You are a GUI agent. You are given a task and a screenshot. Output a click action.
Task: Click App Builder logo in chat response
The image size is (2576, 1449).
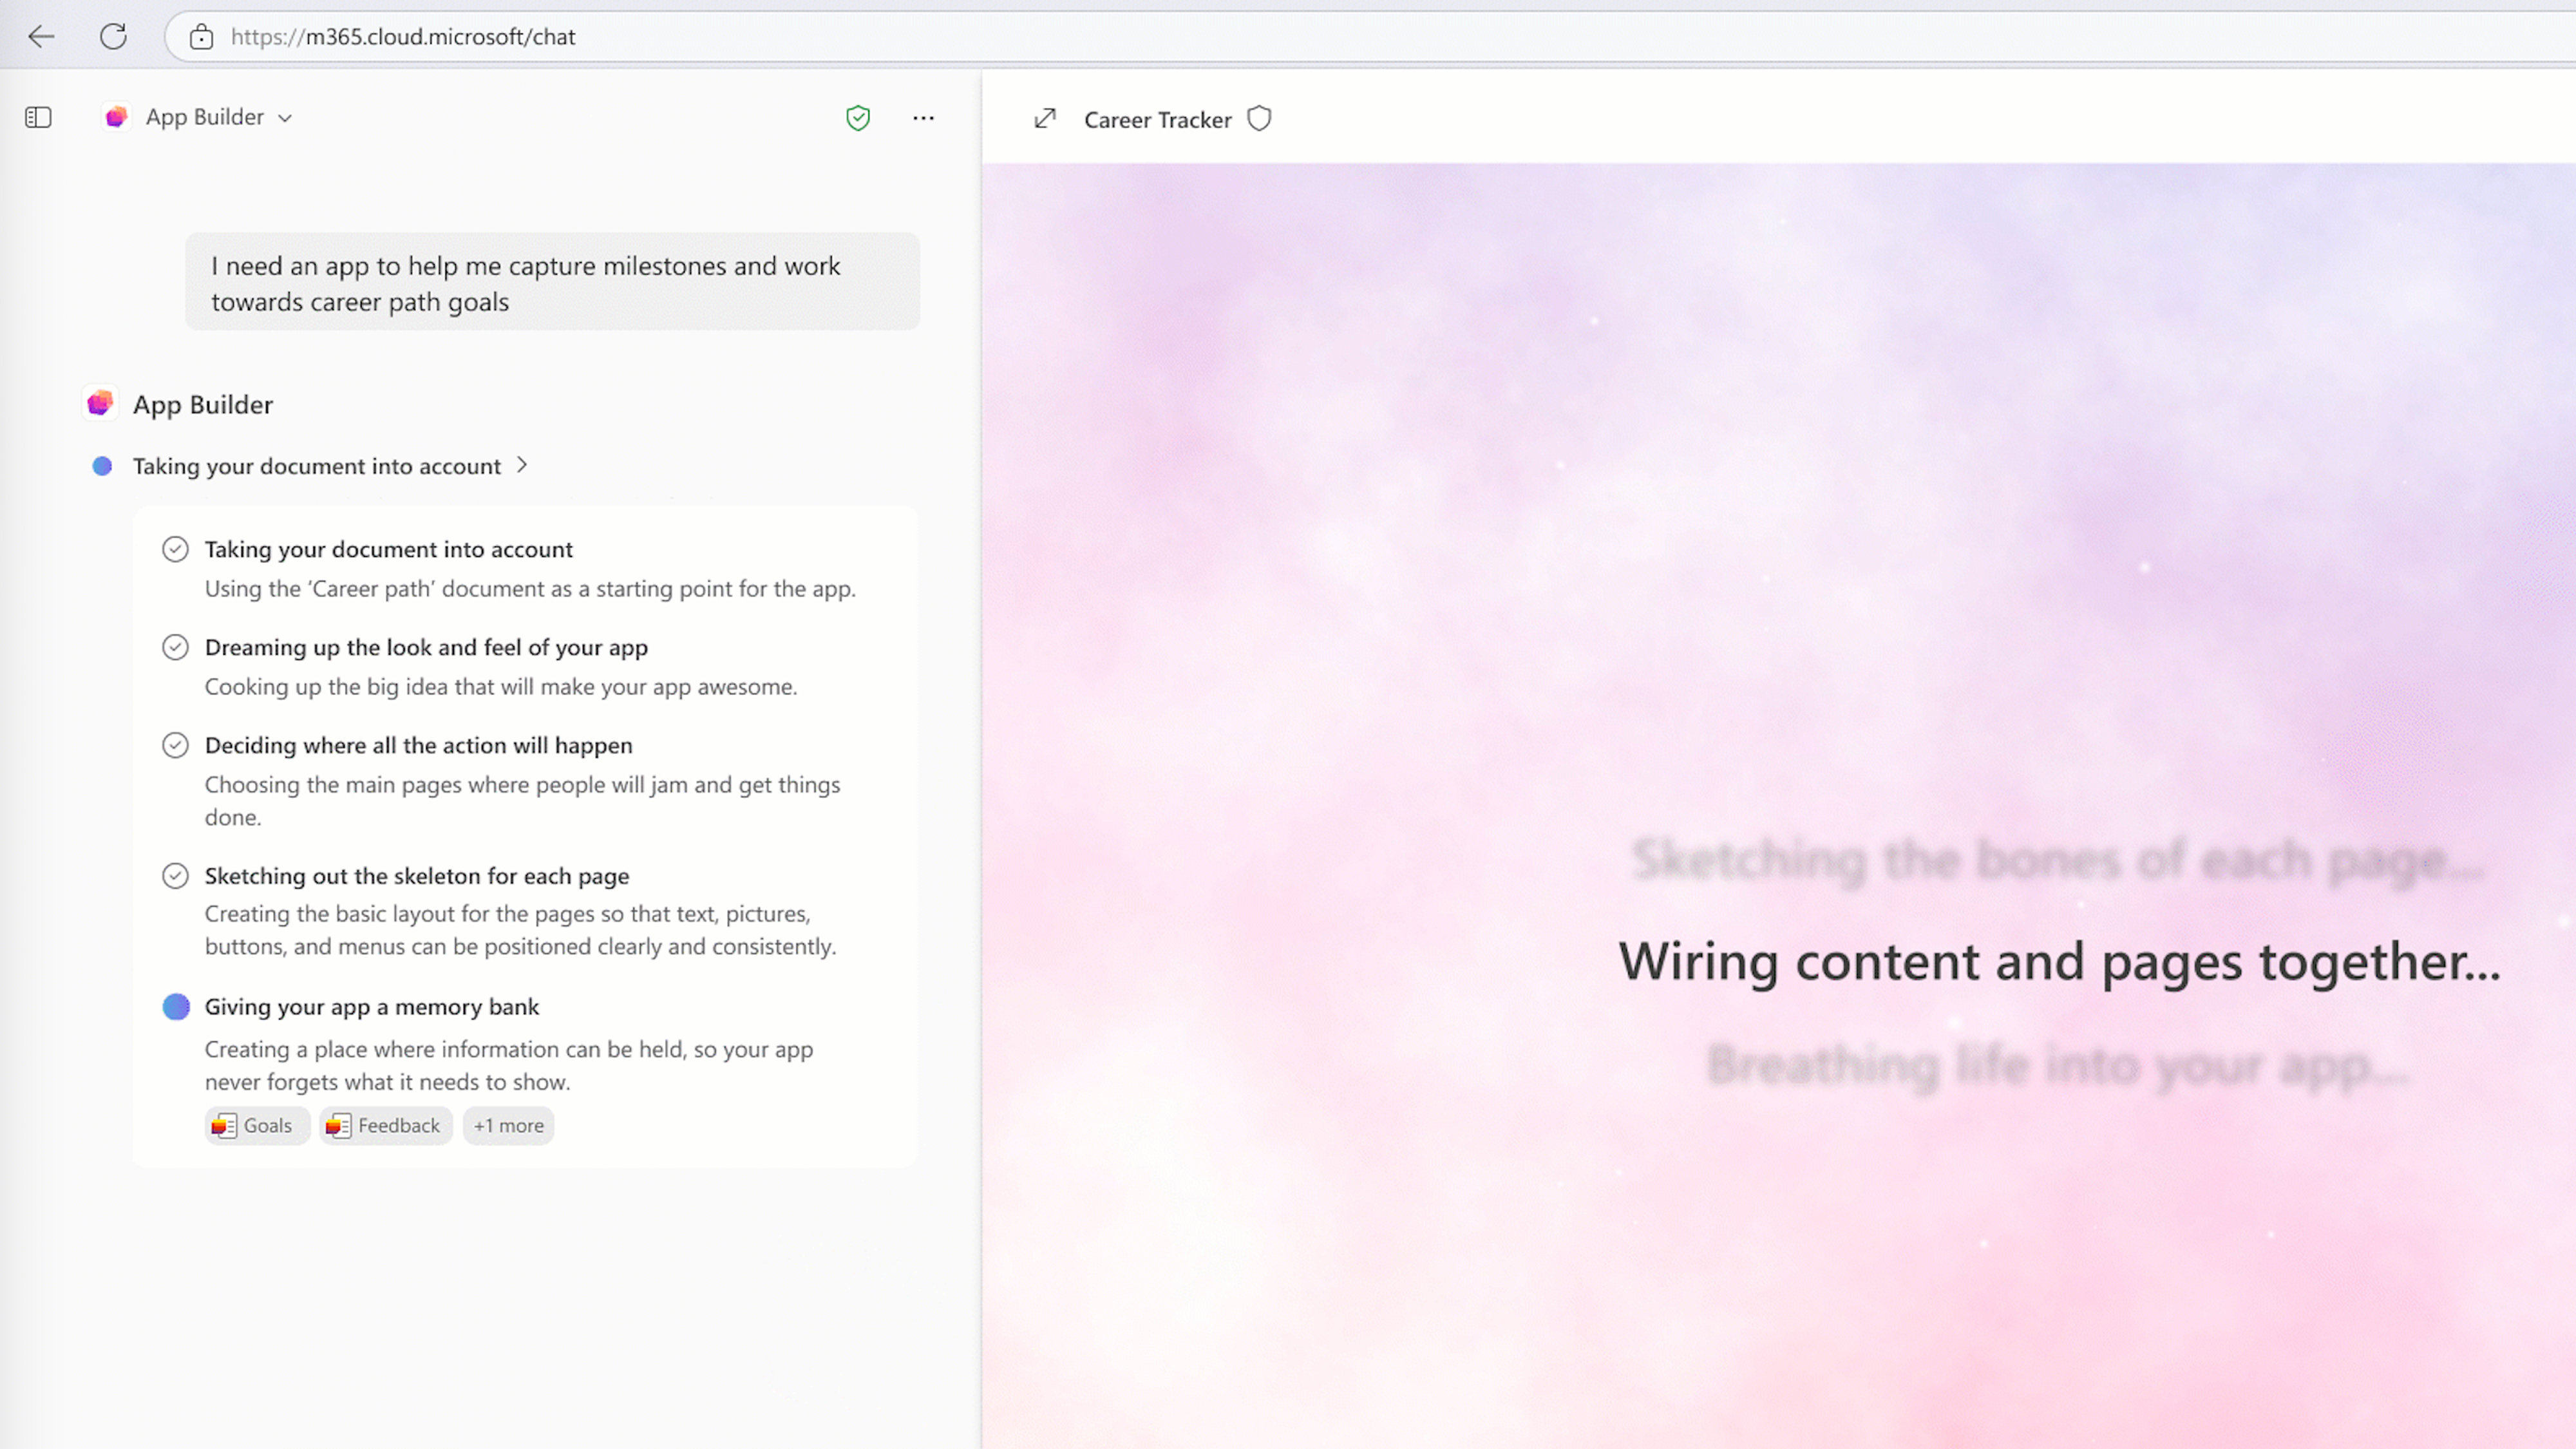point(100,404)
